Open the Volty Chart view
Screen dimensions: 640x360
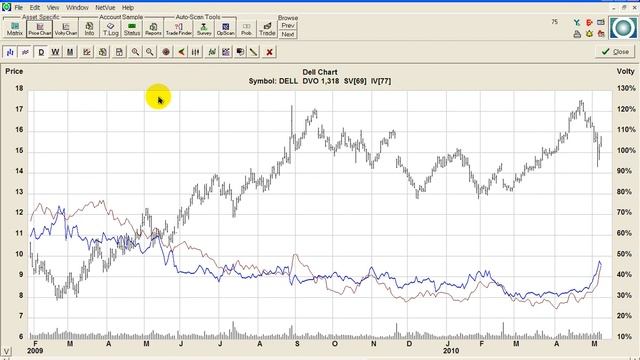tap(66, 29)
